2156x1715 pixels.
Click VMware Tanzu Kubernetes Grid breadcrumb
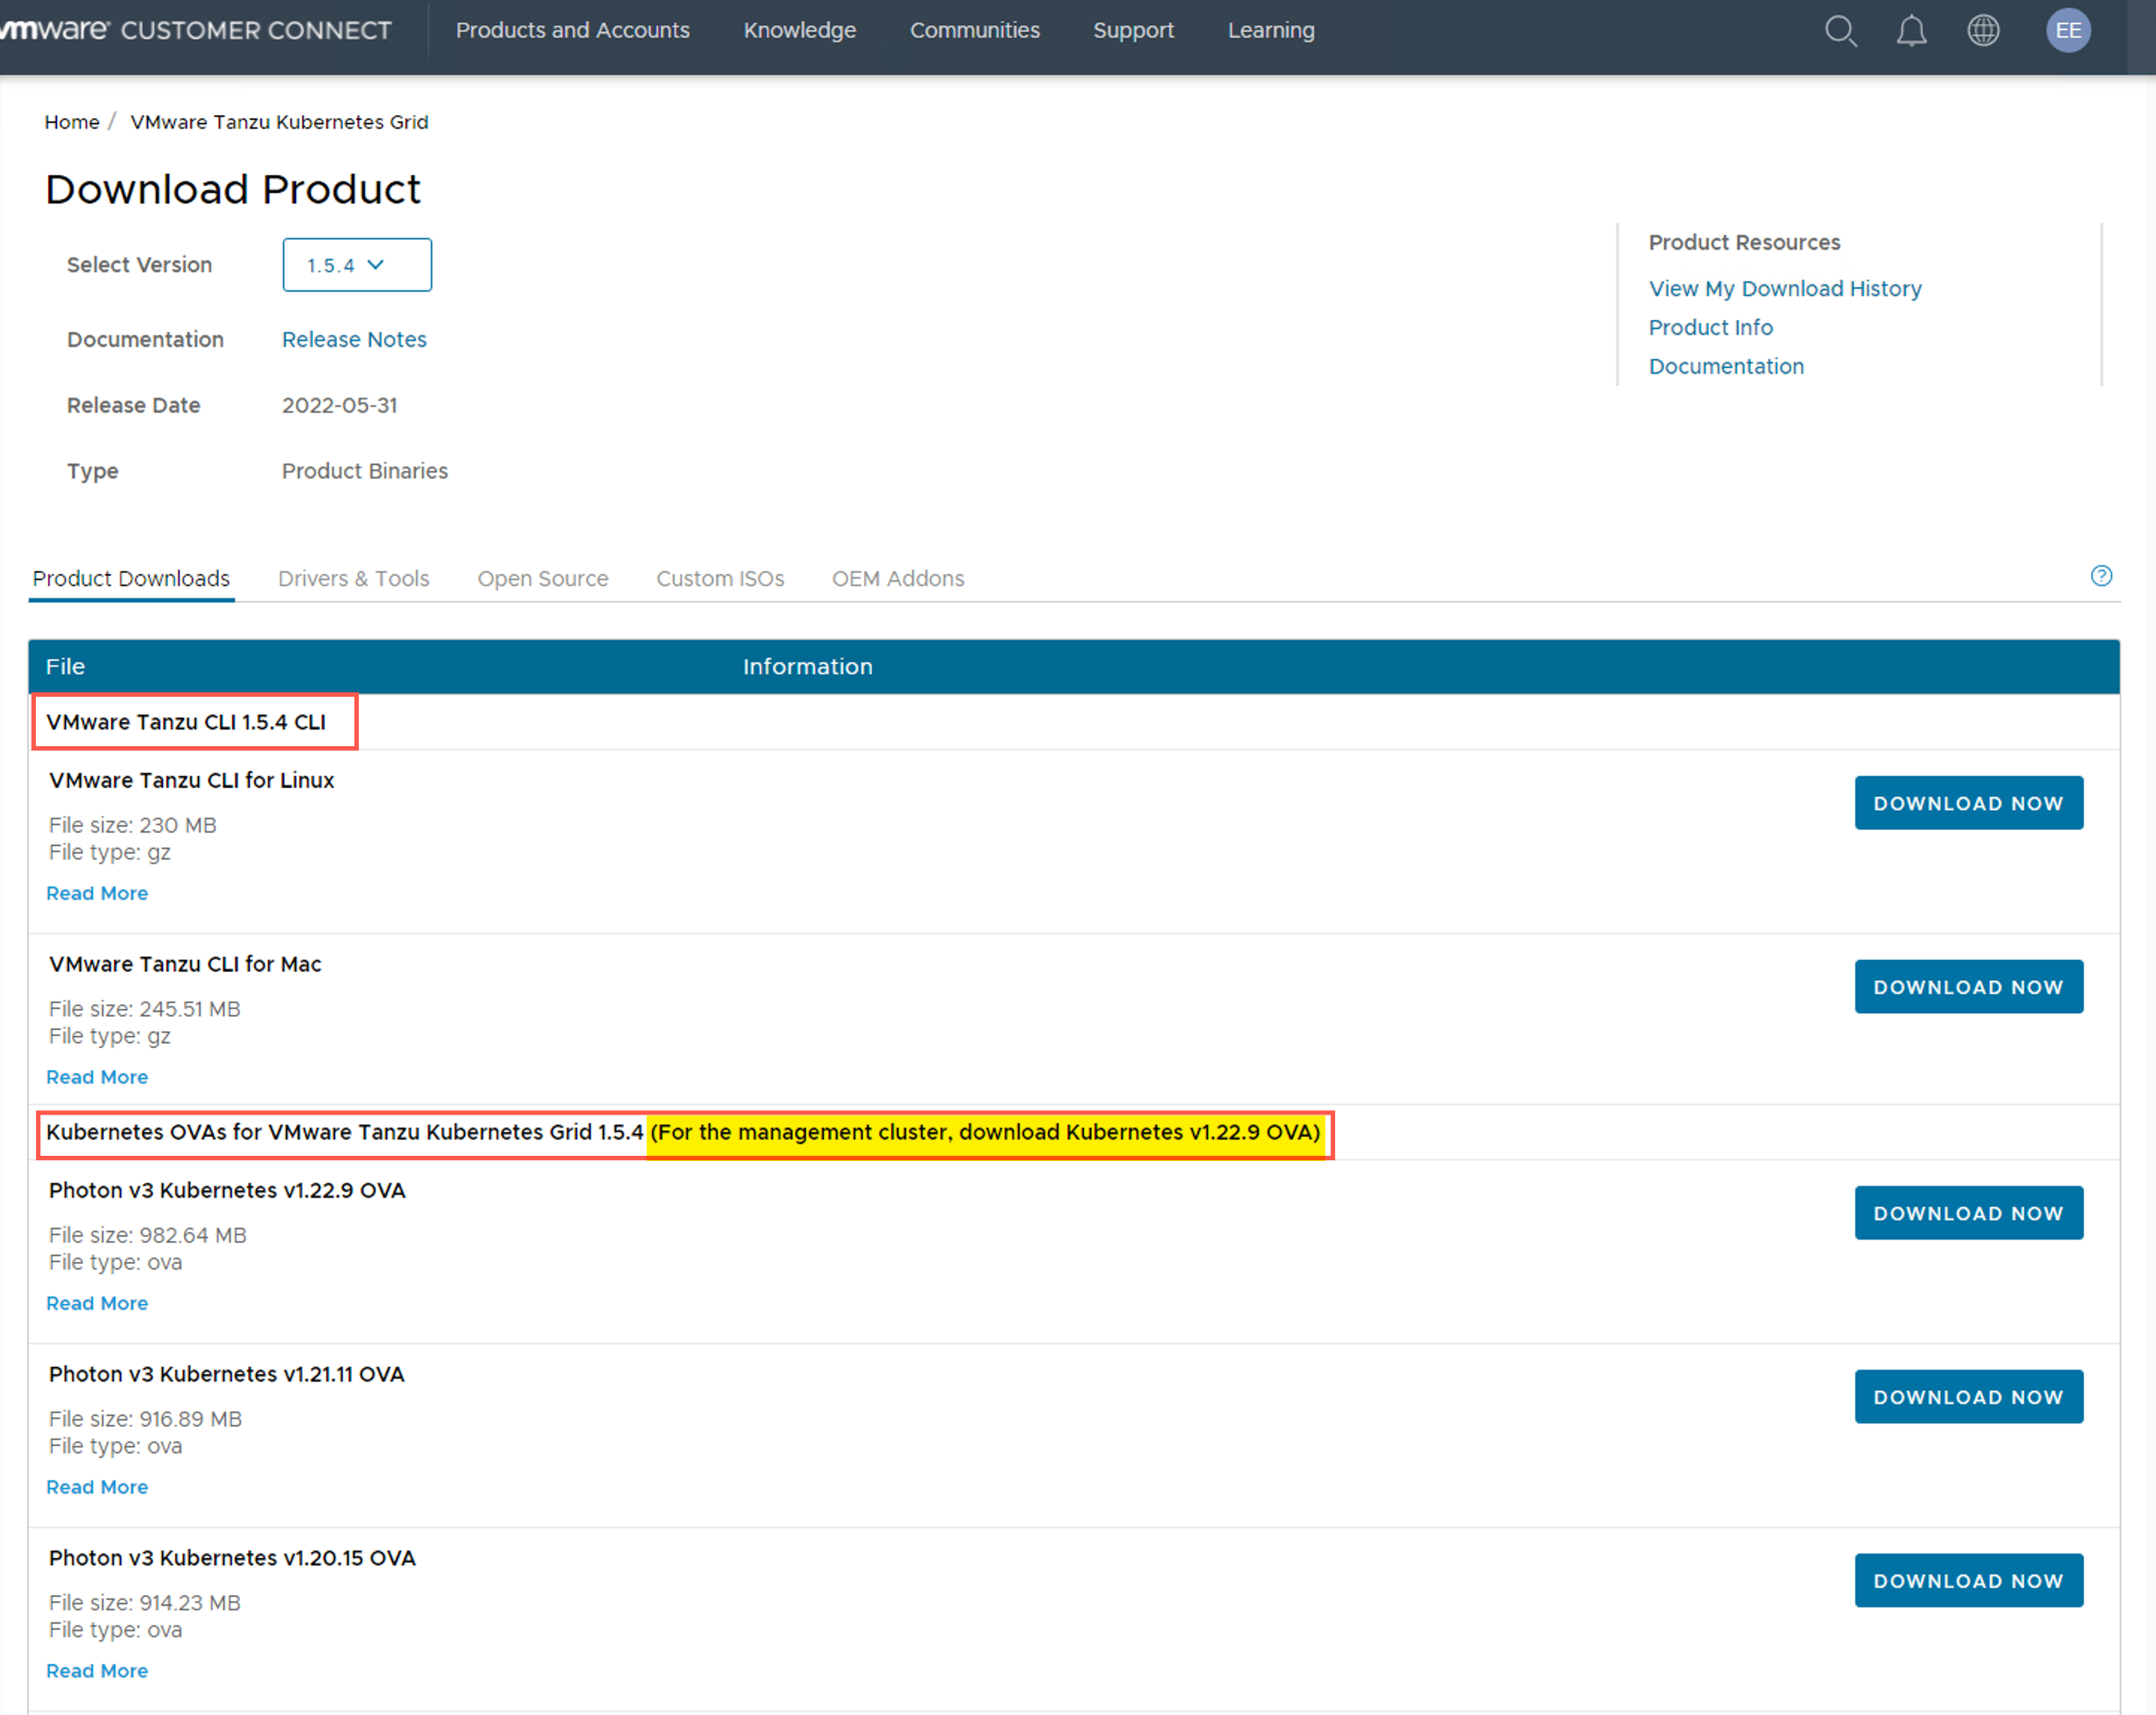(279, 122)
